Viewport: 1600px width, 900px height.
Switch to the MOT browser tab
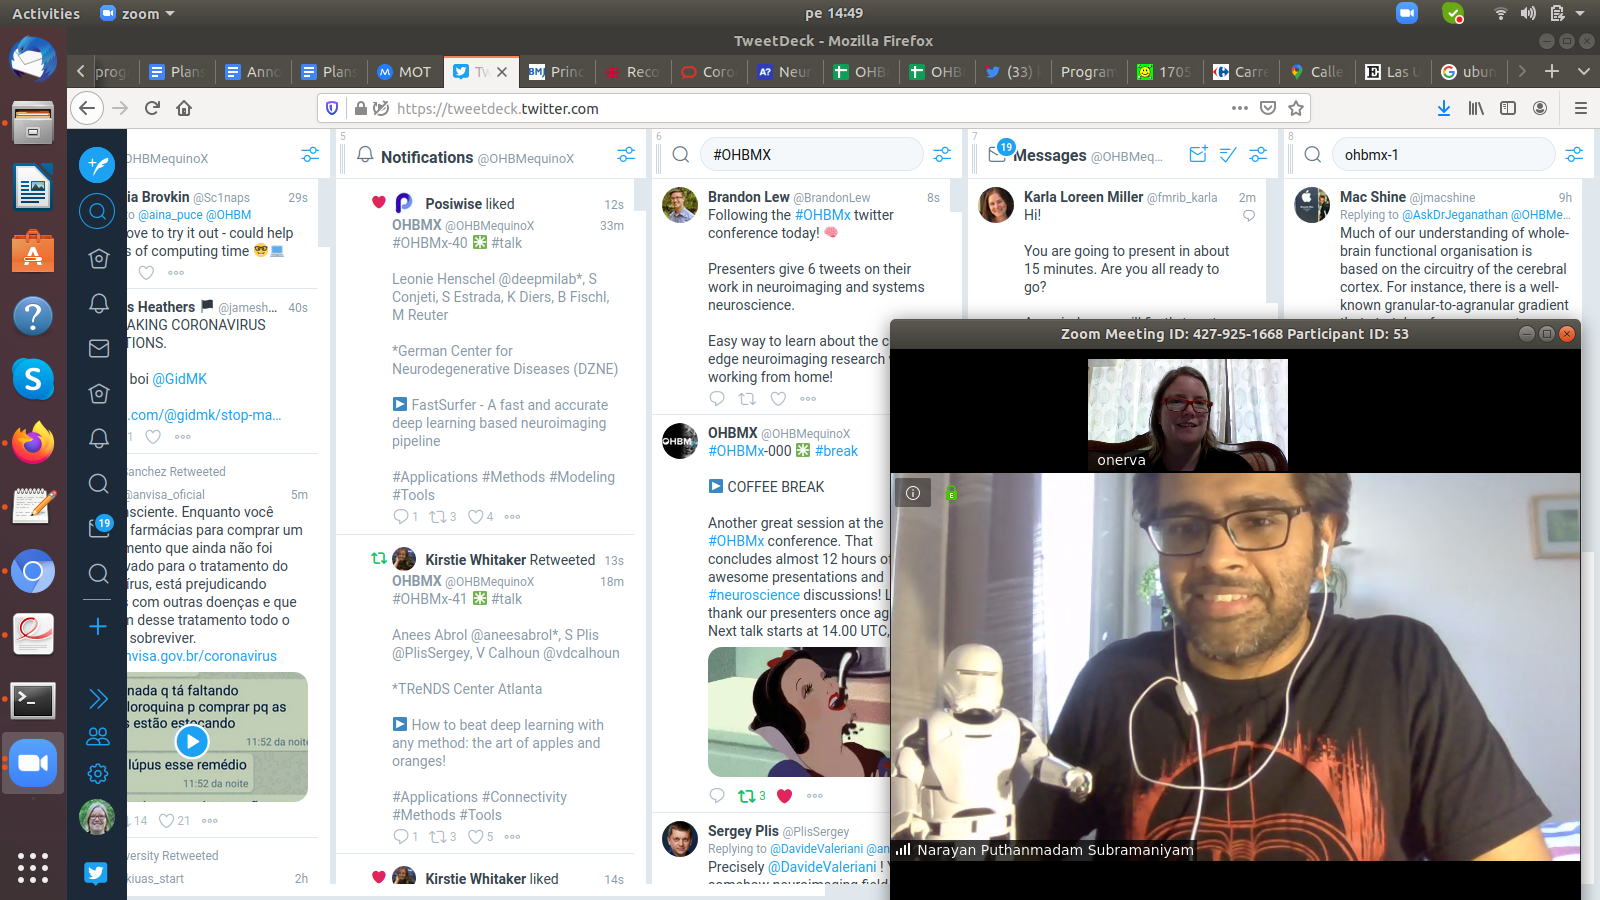point(405,71)
